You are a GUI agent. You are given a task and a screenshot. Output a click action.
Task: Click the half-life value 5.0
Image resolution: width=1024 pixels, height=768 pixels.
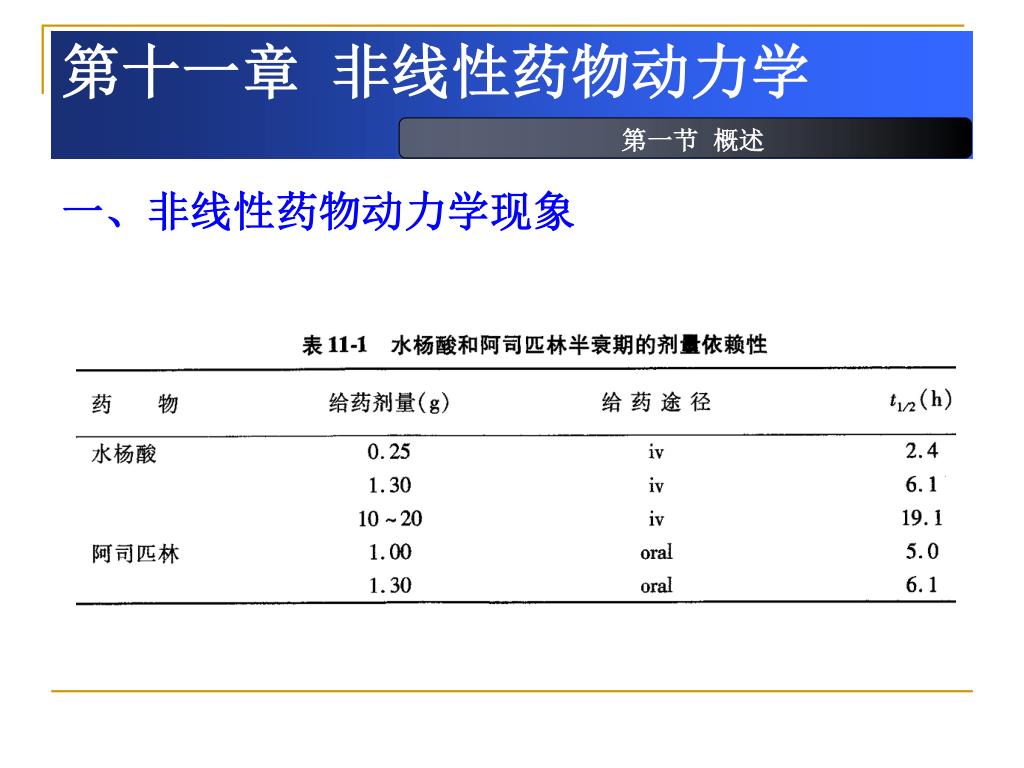tap(921, 551)
